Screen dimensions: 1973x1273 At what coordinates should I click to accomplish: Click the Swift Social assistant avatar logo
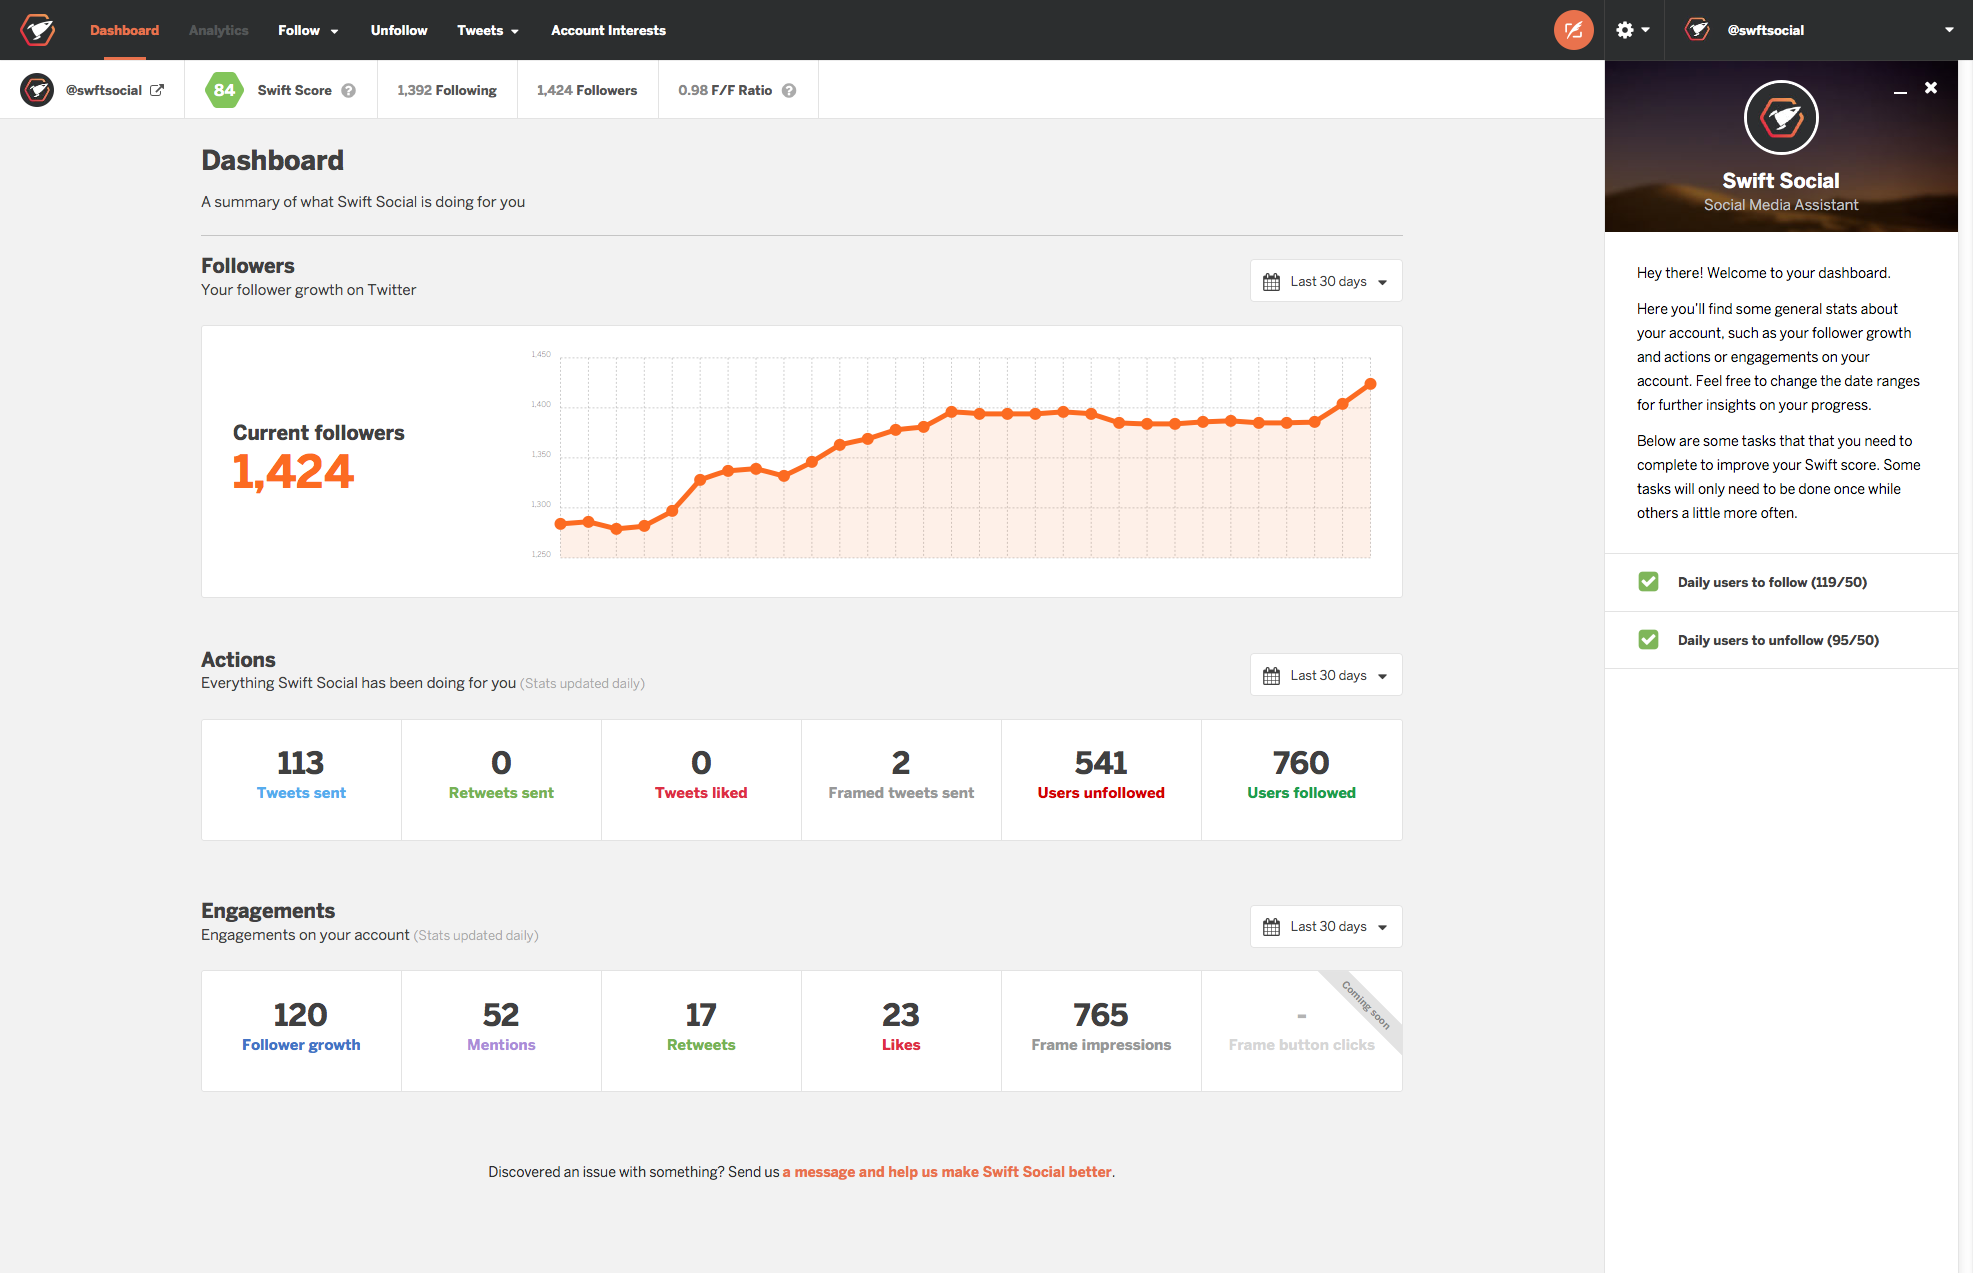(1781, 118)
